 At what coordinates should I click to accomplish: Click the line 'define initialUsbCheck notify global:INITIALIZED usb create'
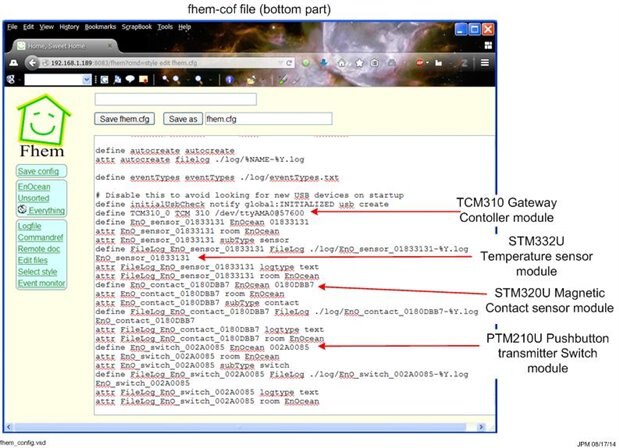242,204
